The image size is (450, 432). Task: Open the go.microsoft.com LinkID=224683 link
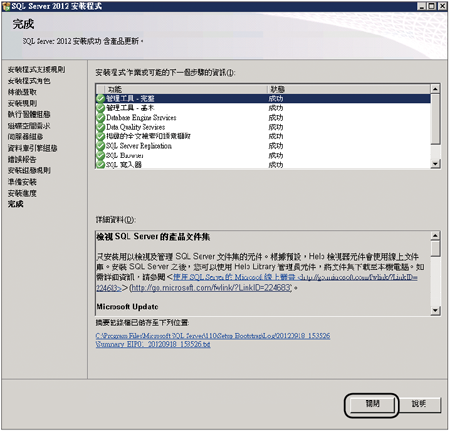(211, 288)
